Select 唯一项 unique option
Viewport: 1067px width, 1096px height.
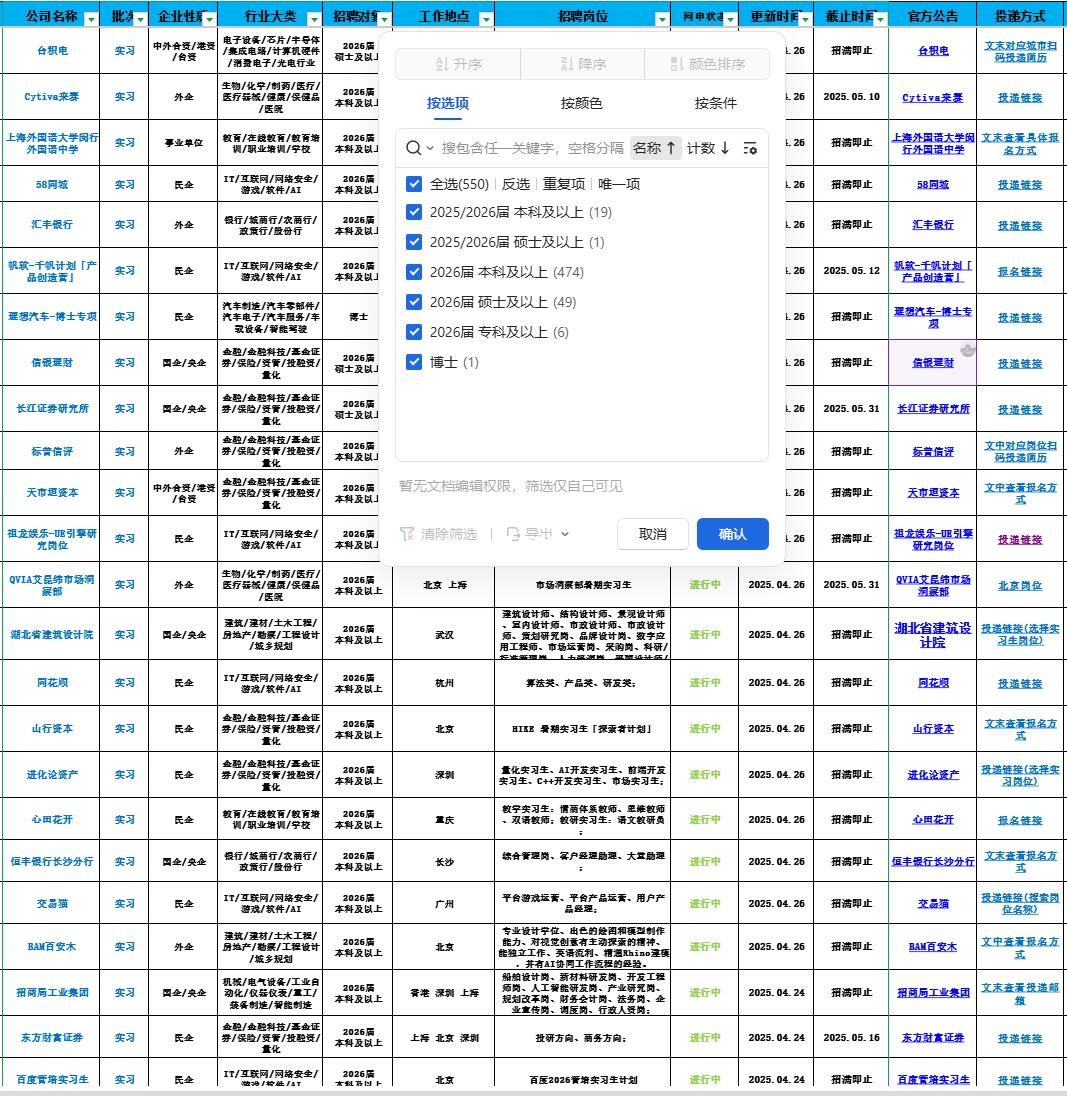pyautogui.click(x=619, y=184)
